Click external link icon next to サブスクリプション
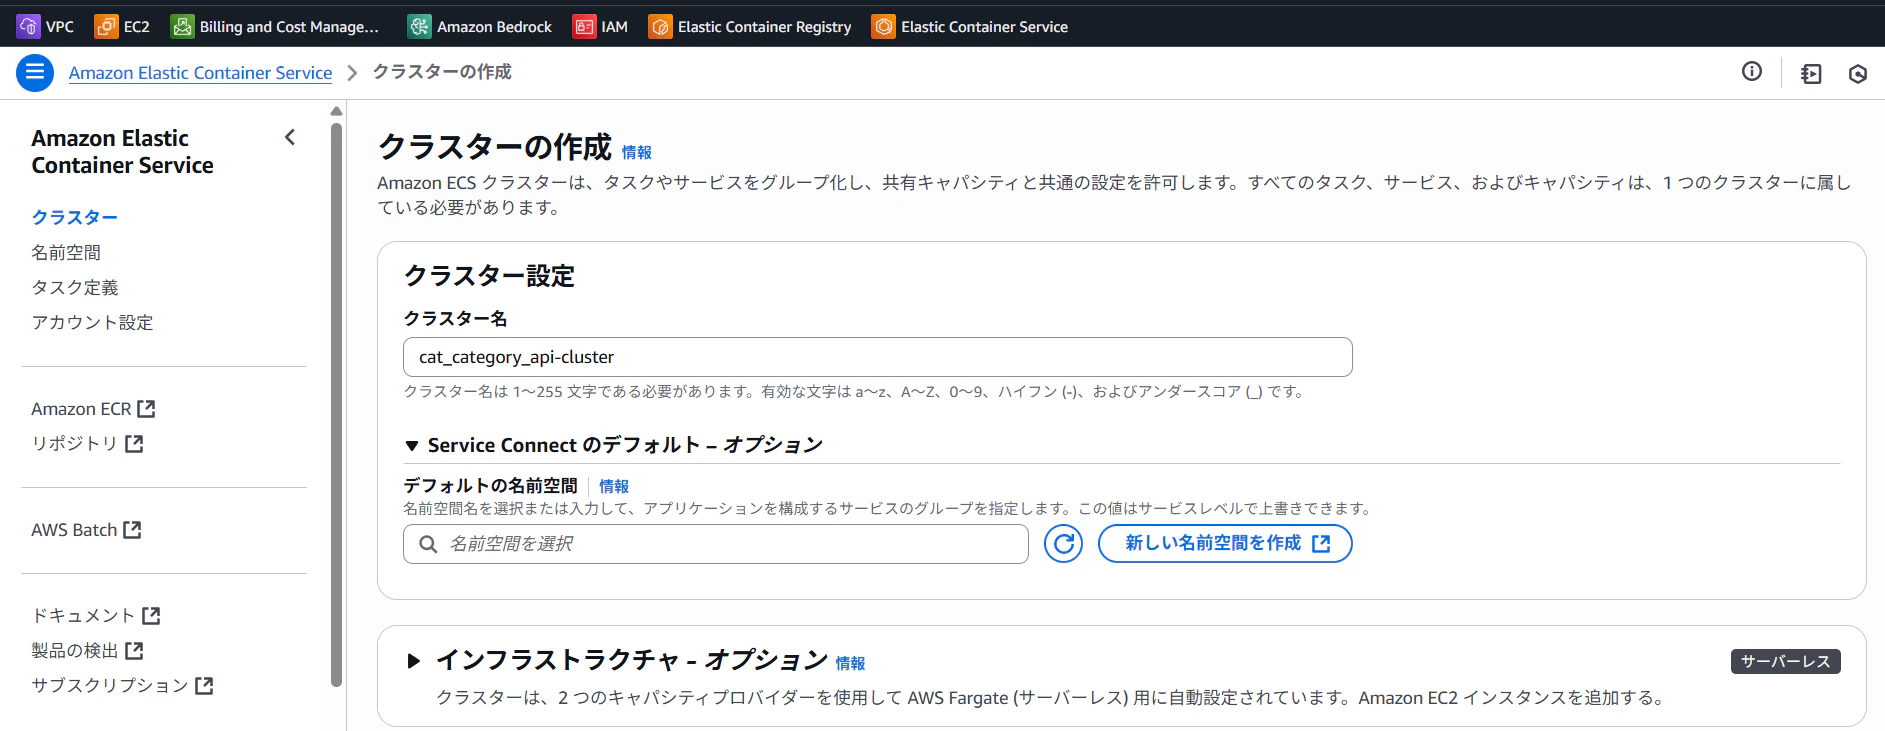 [x=204, y=685]
